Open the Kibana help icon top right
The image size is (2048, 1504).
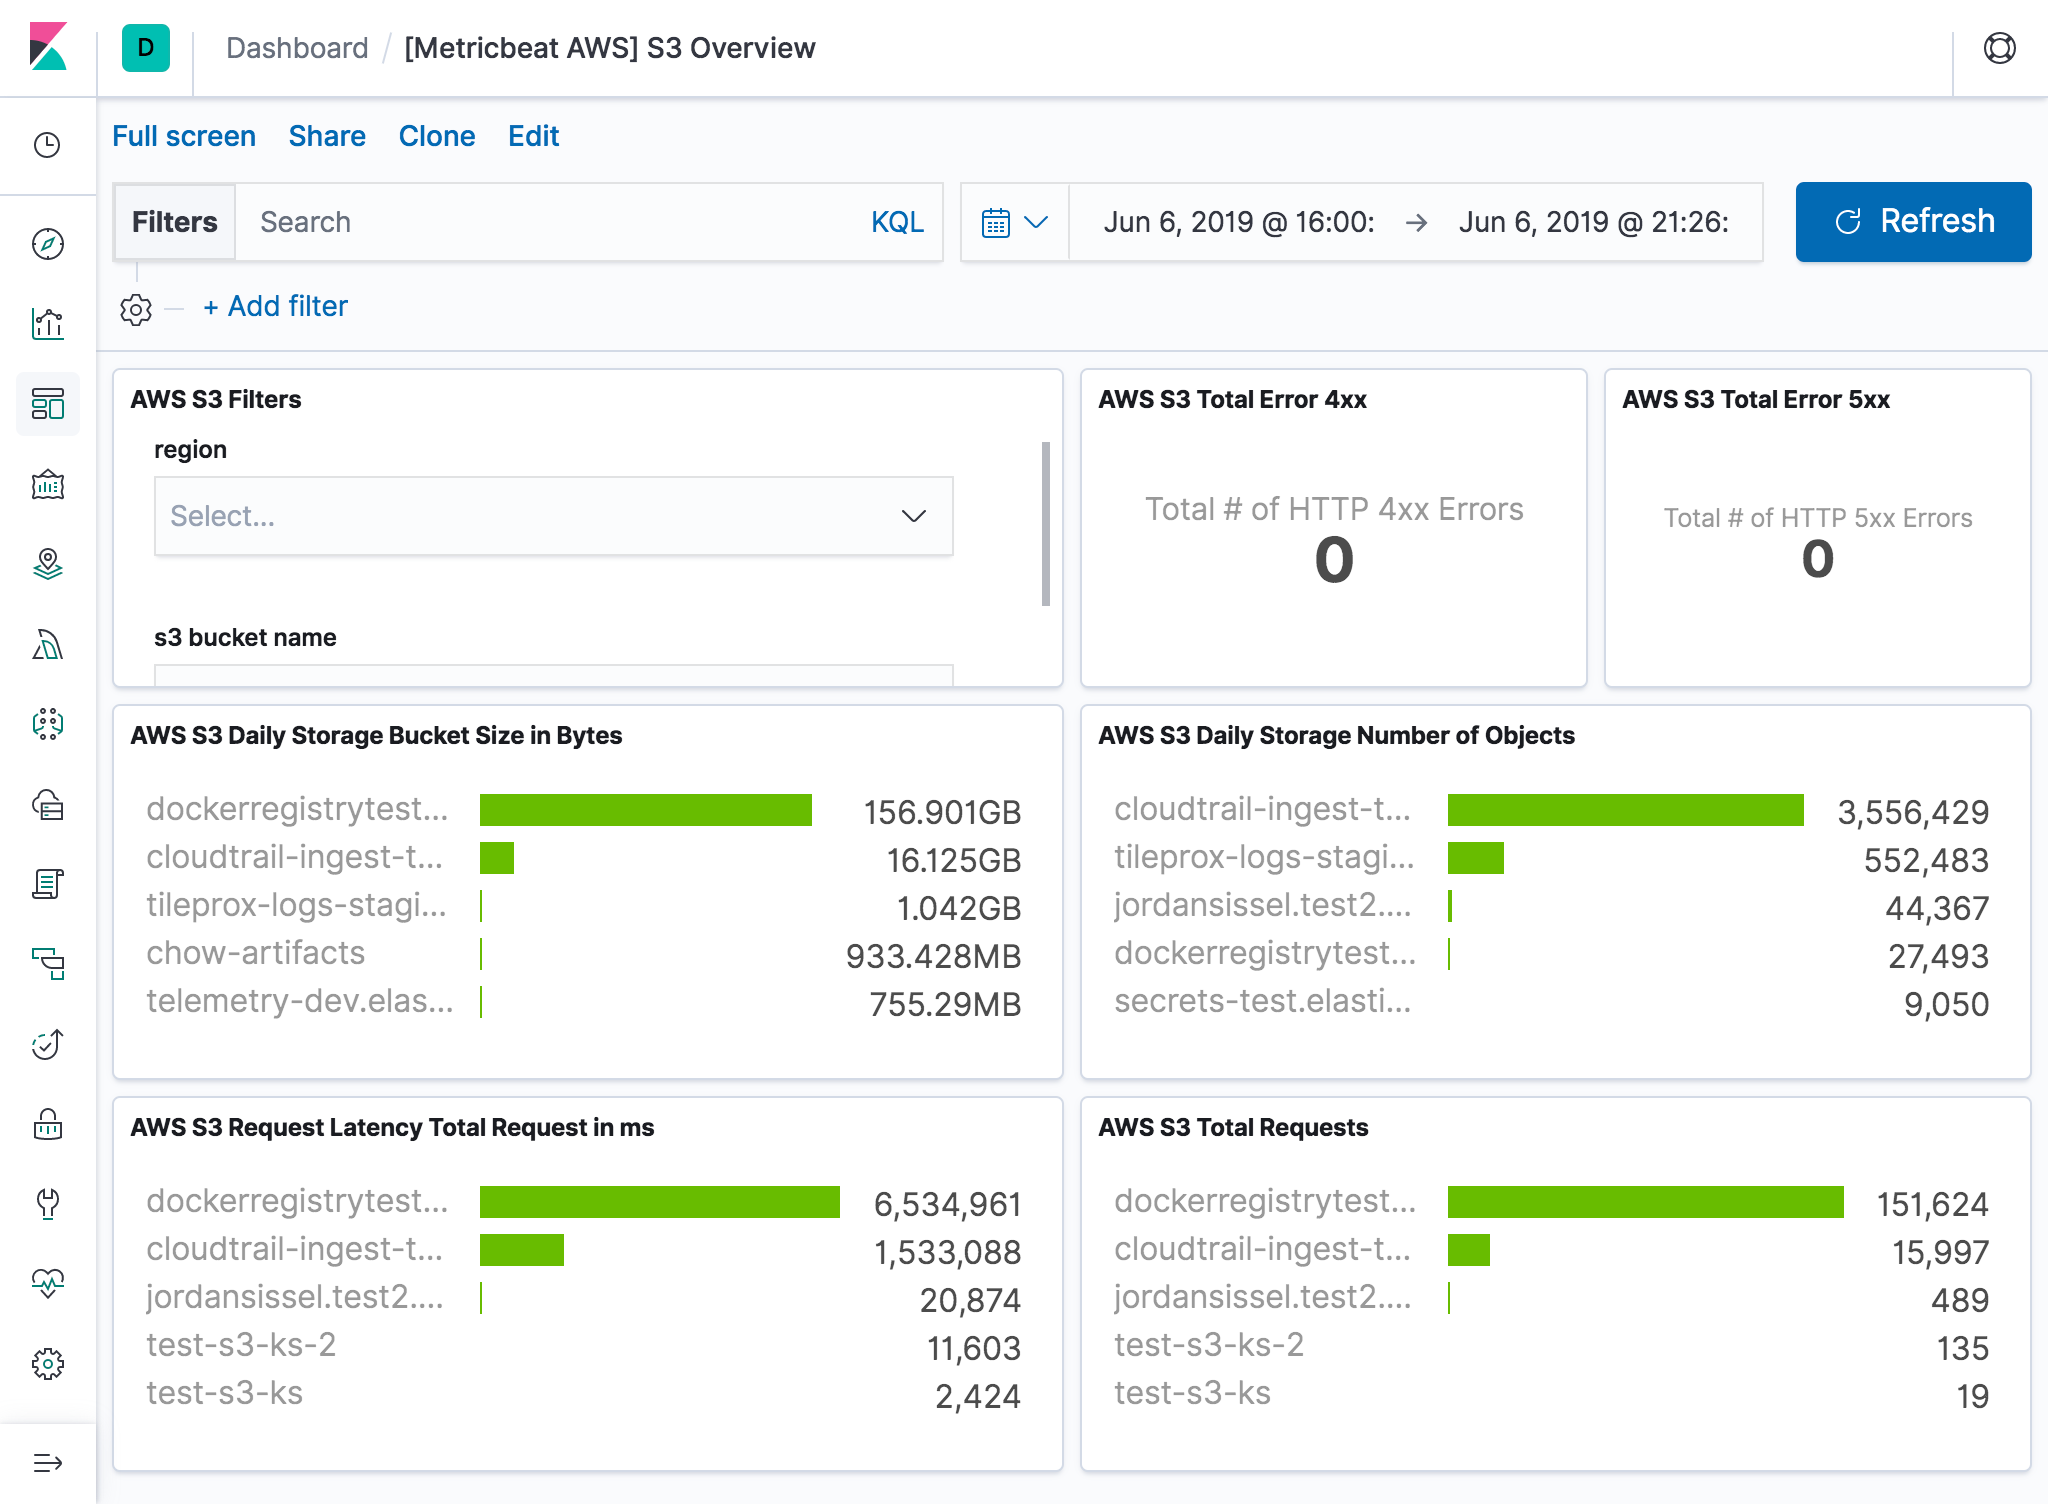pos(1999,47)
